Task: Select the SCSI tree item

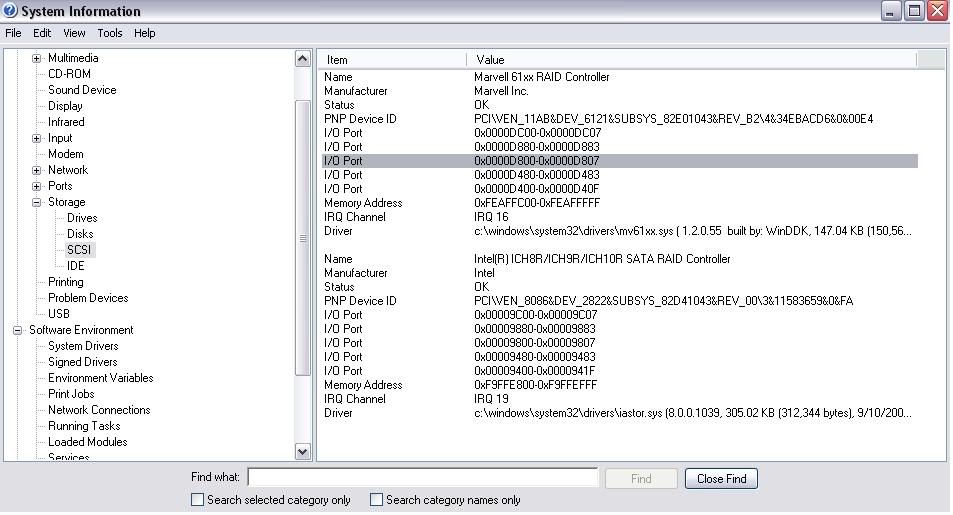Action: tap(79, 250)
